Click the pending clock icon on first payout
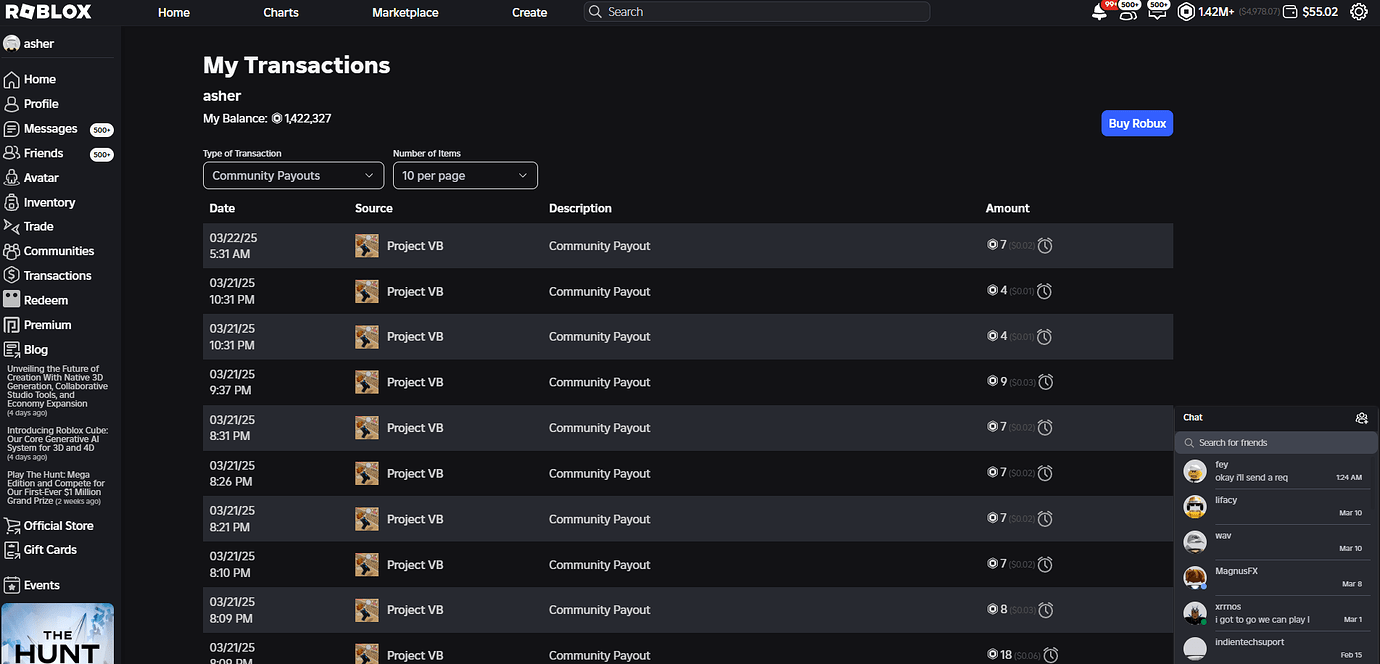Viewport: 1380px width, 664px height. point(1045,246)
